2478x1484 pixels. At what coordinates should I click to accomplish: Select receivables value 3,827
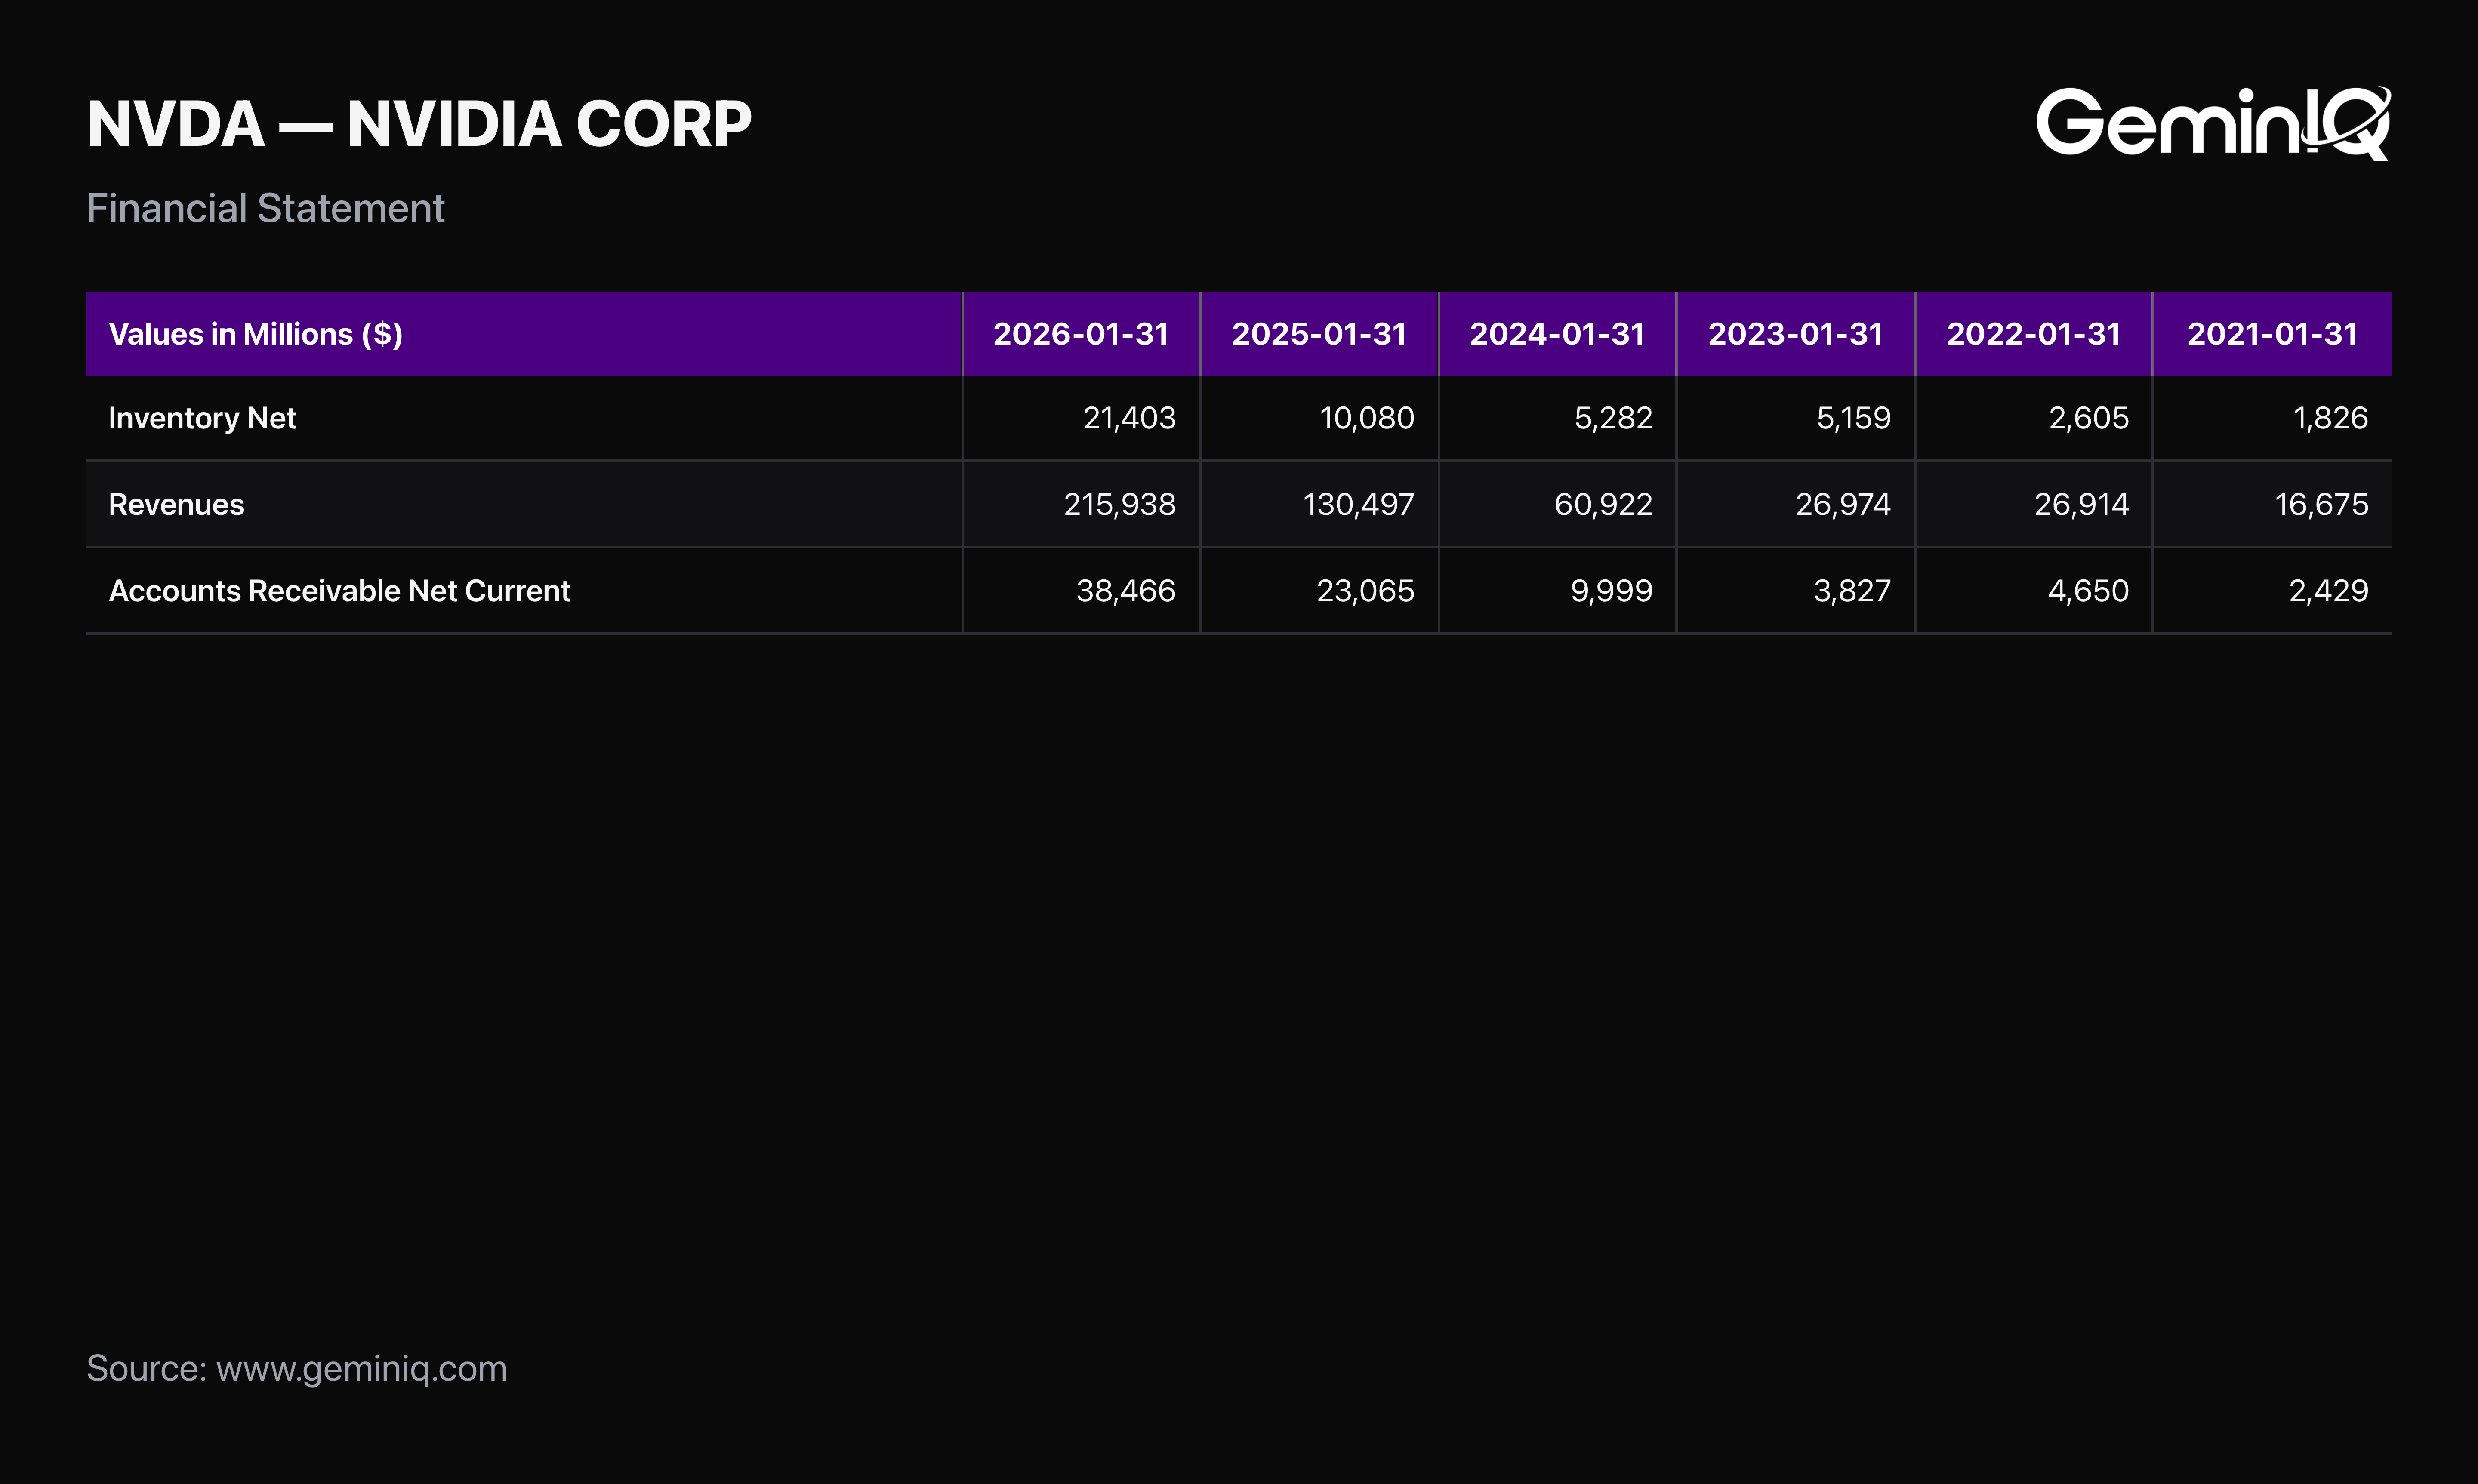tap(1852, 591)
